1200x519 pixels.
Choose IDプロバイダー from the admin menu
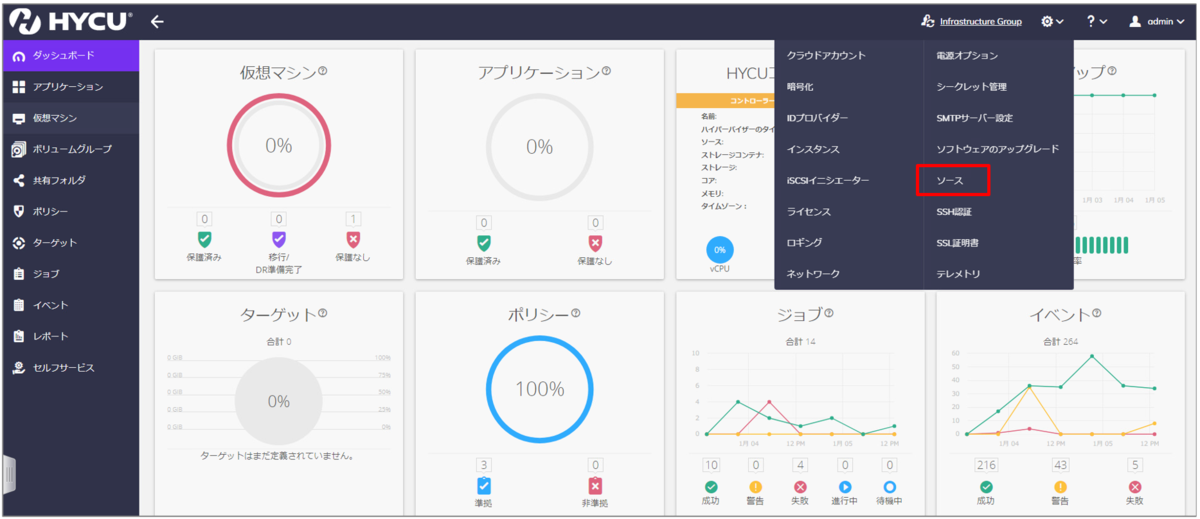817,118
